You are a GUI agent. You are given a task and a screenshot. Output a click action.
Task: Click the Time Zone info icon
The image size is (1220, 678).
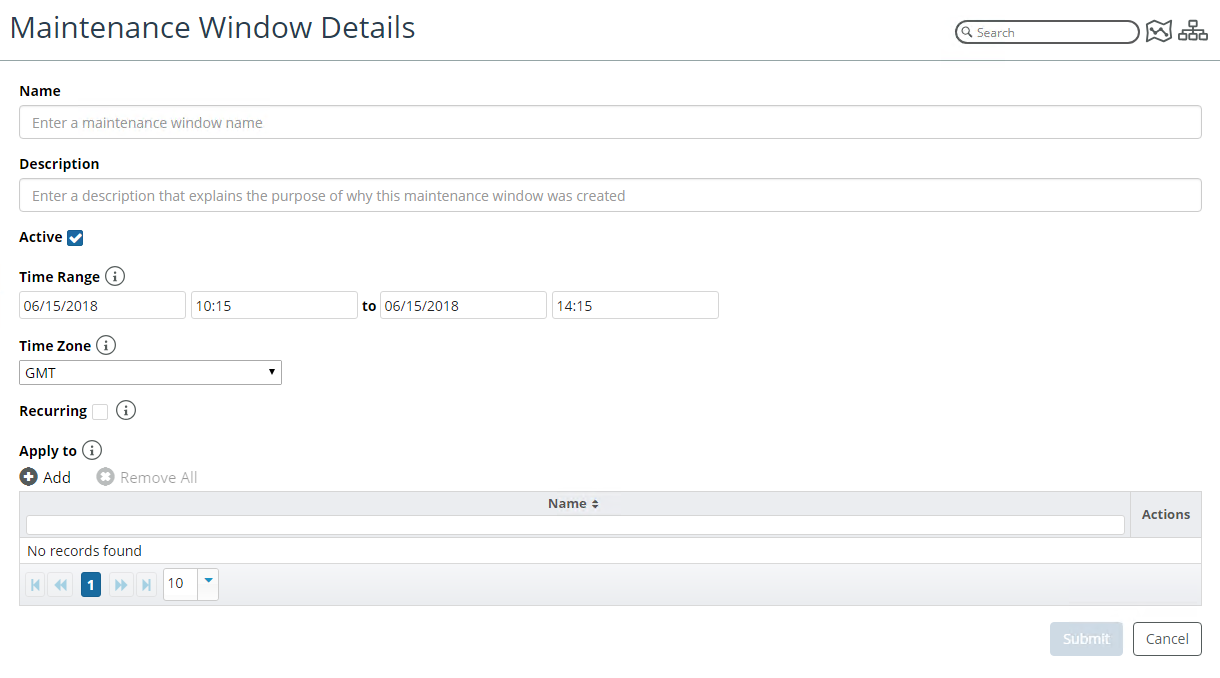point(106,346)
